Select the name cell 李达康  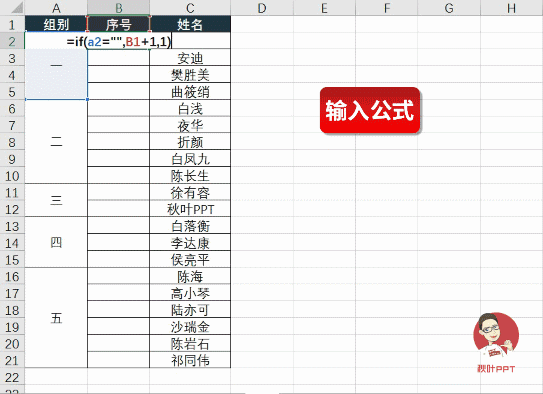[190, 243]
